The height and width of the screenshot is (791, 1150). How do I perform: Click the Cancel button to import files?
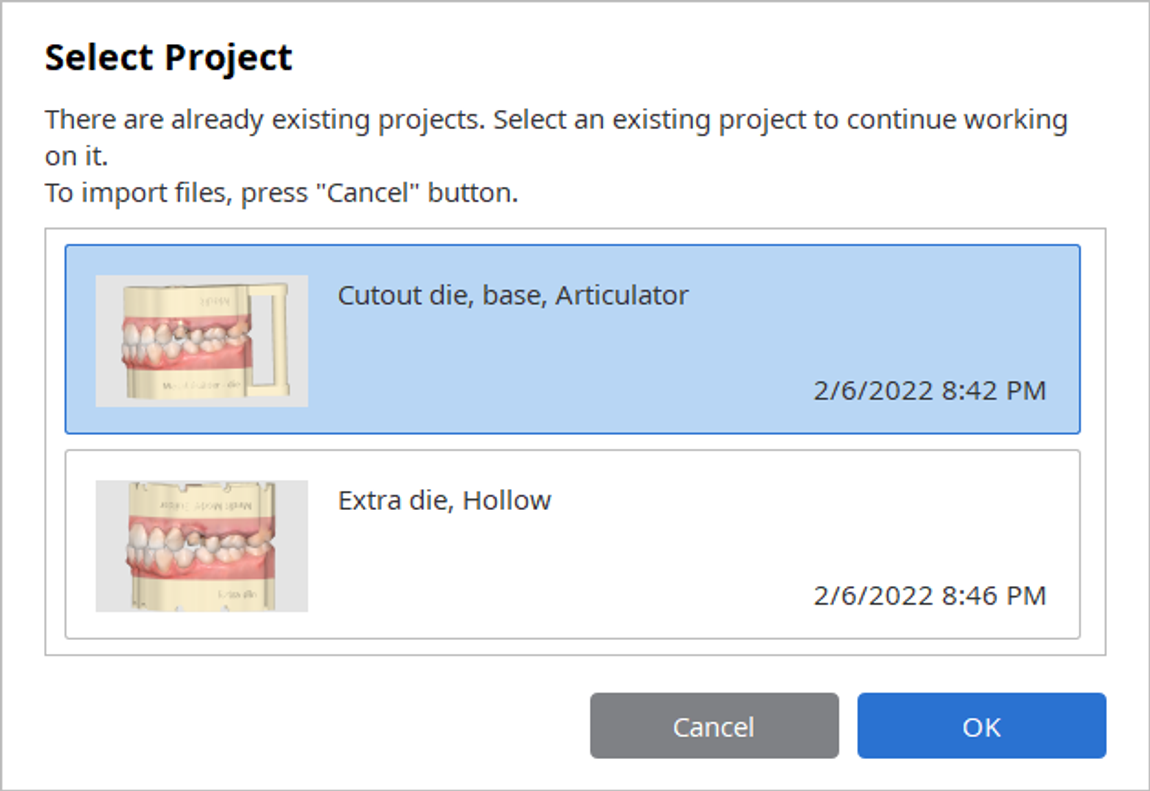714,726
